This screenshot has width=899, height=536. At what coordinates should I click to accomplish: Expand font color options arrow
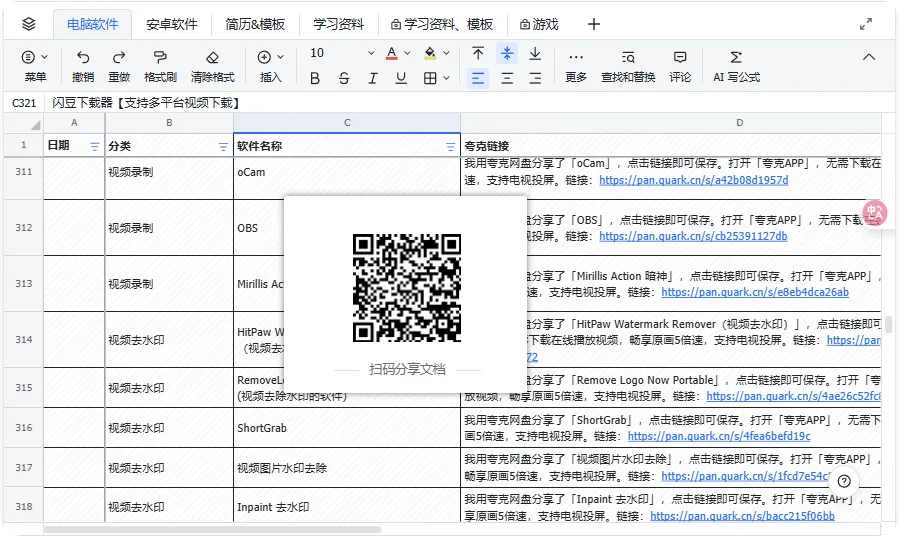[407, 53]
